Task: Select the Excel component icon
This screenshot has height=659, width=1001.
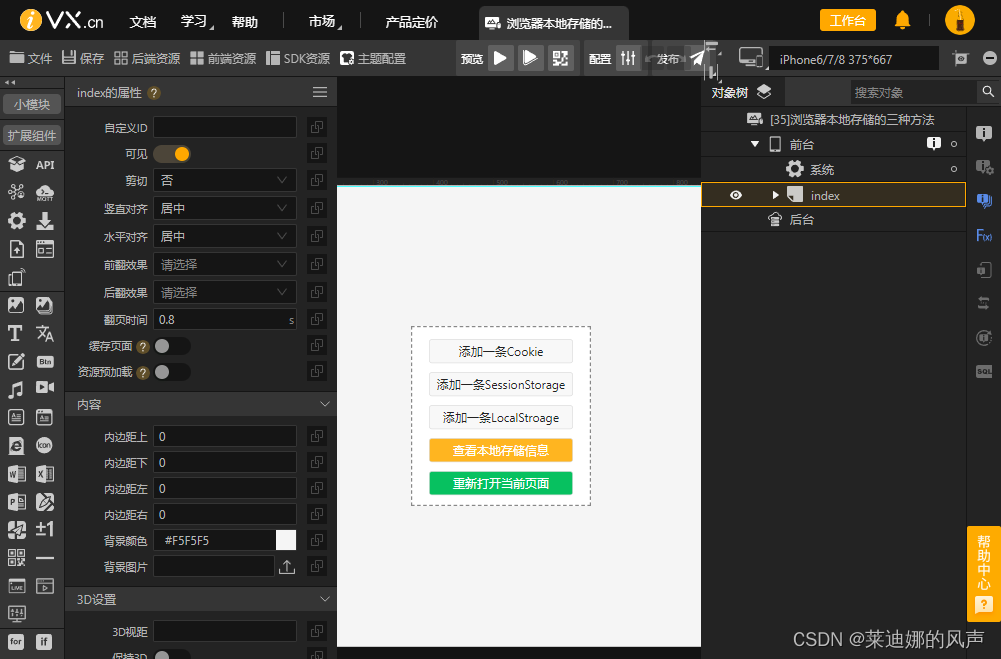Action: pos(45,474)
